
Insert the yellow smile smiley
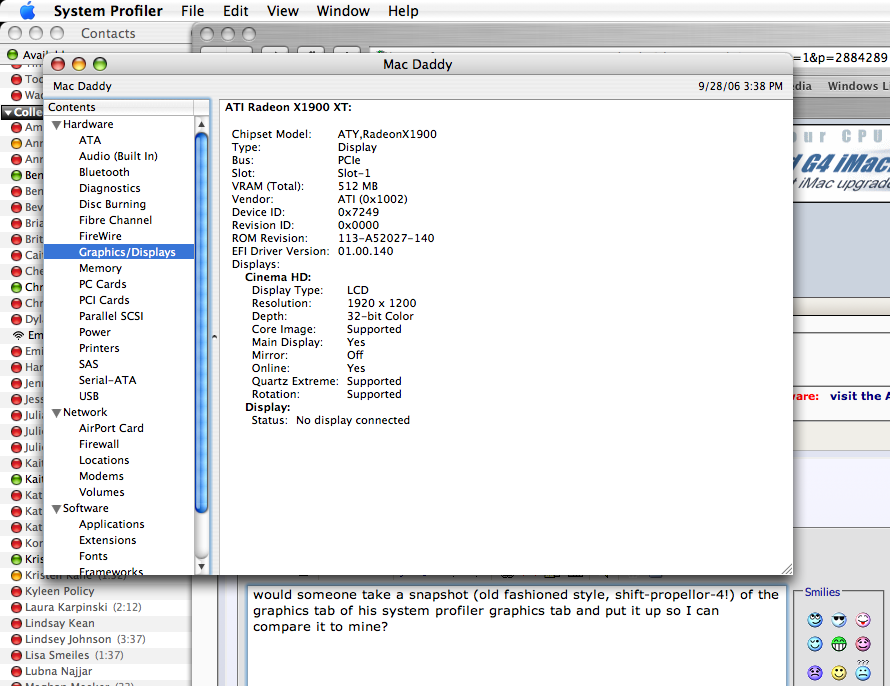coord(839,673)
